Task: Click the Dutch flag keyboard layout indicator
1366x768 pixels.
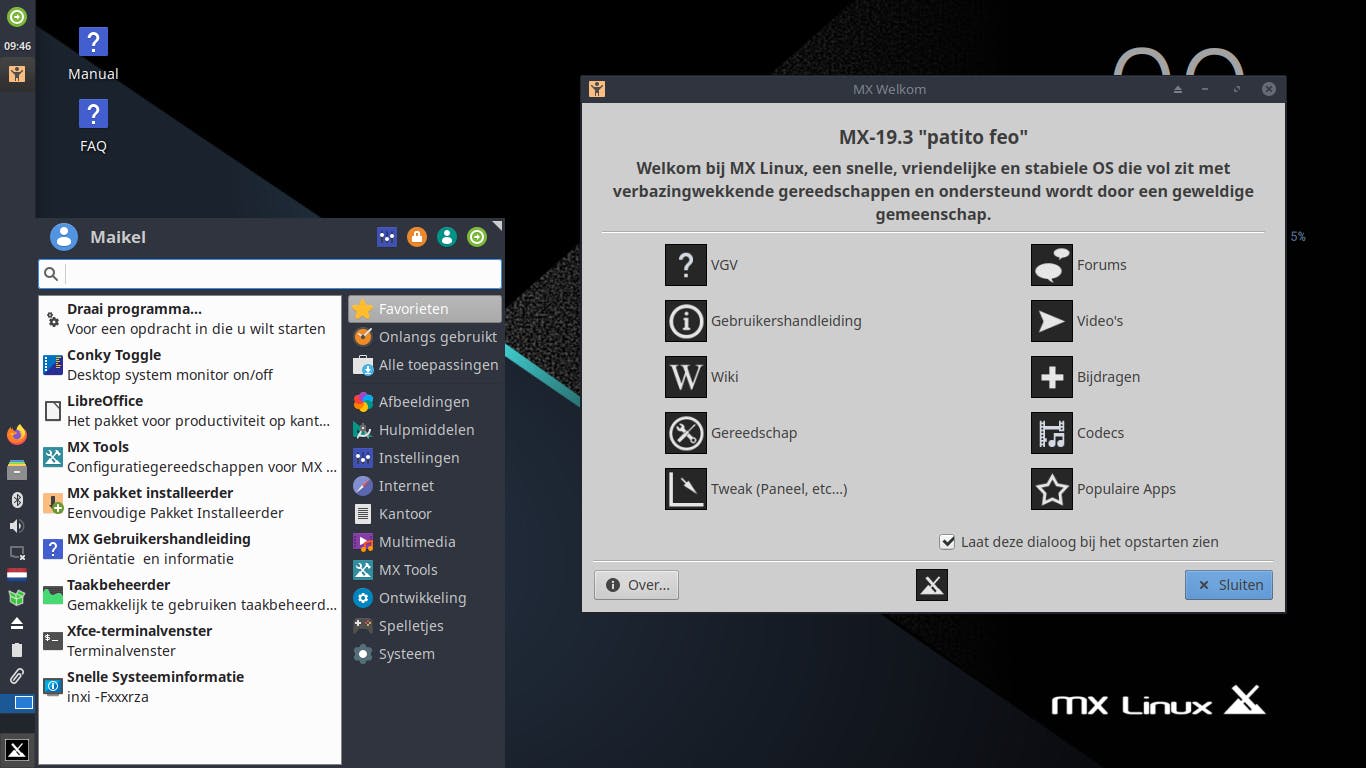Action: tap(17, 575)
